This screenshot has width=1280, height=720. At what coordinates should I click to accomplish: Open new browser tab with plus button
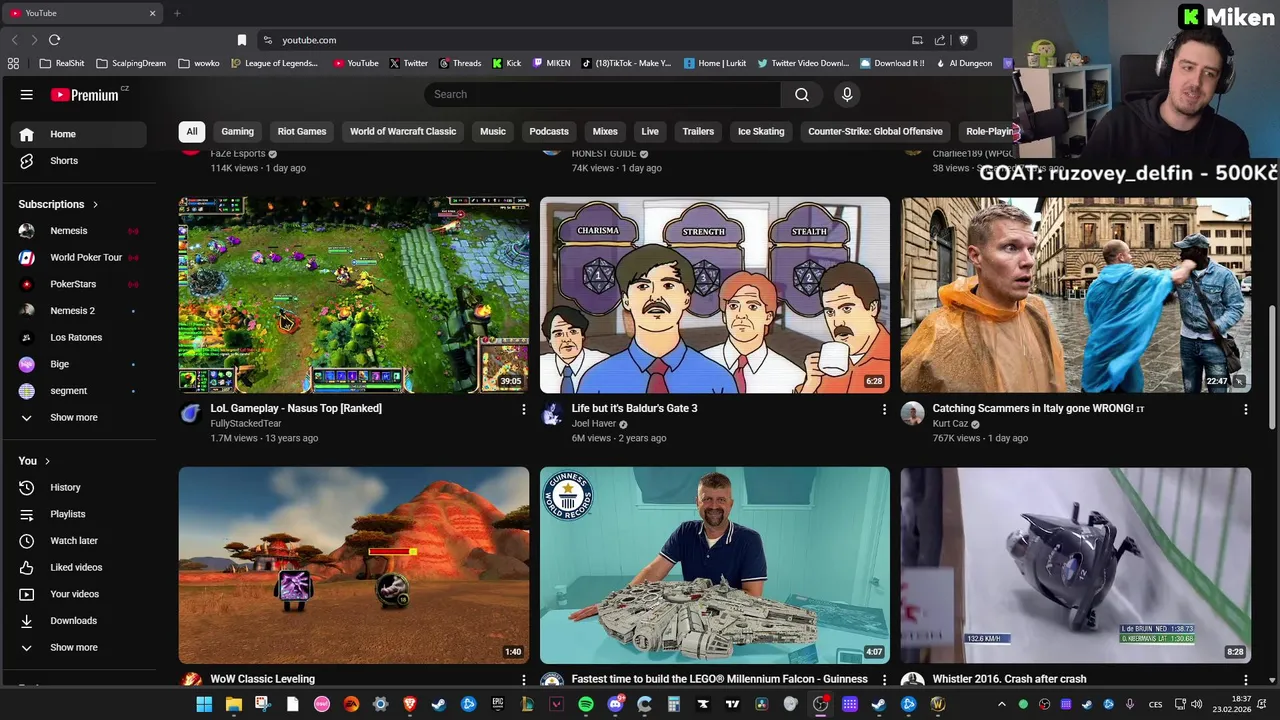click(177, 13)
